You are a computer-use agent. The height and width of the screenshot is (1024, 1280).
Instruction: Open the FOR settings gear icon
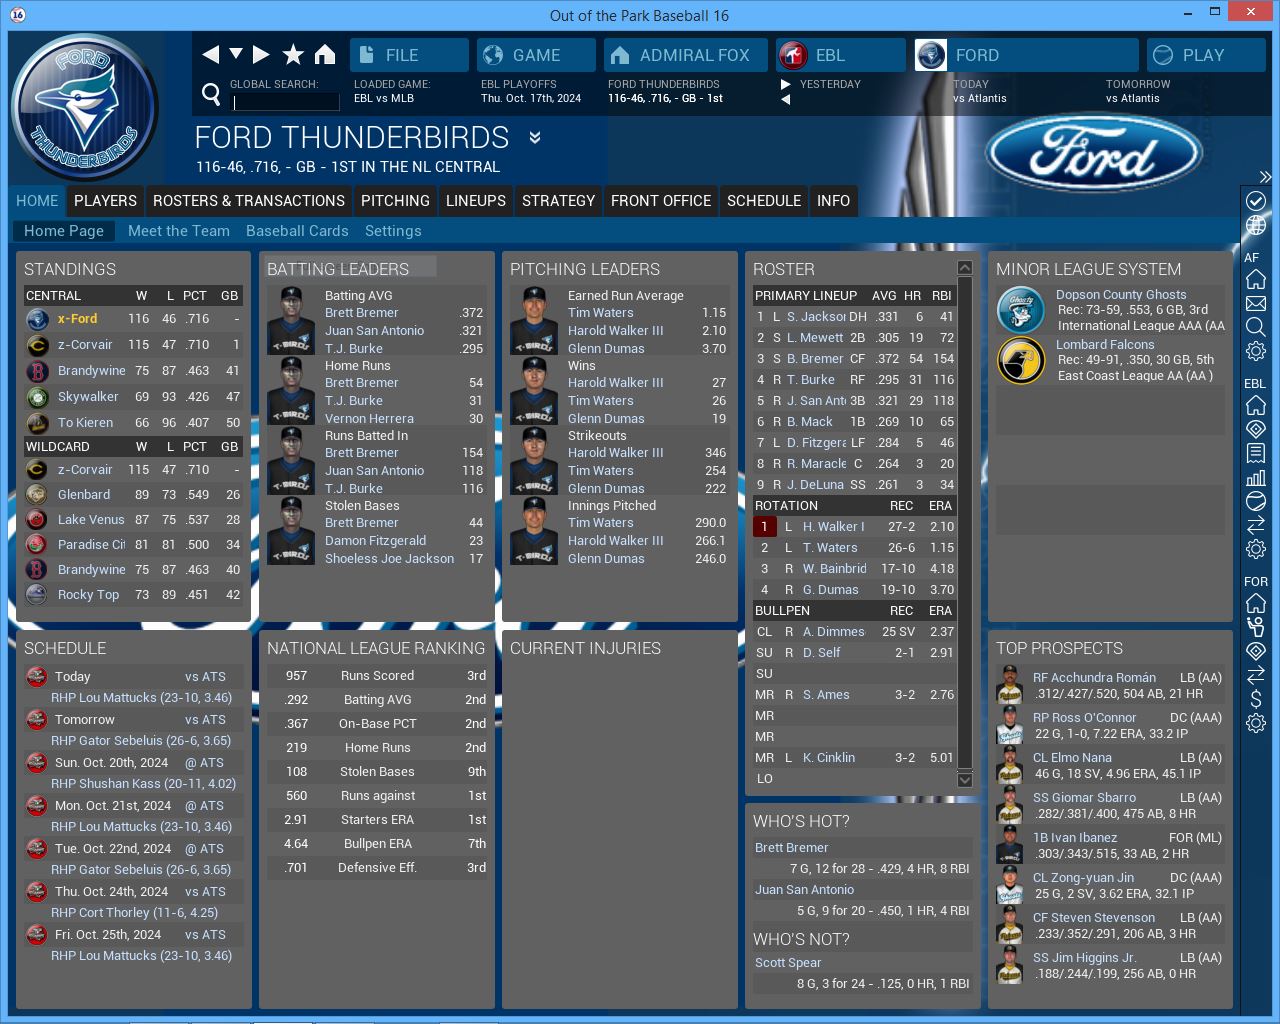coord(1256,723)
